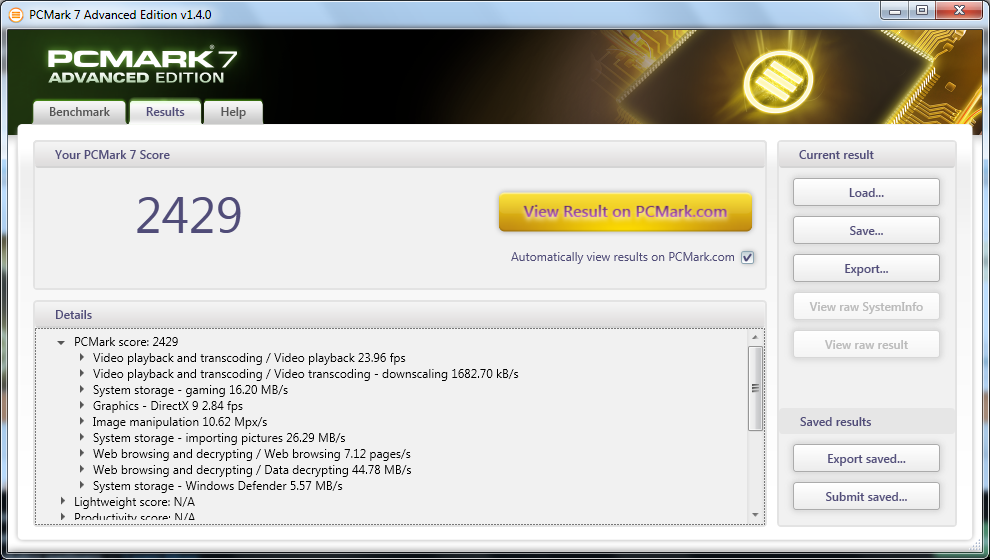Click Details scrollbar up arrow
Image resolution: width=990 pixels, height=560 pixels.
[x=755, y=337]
